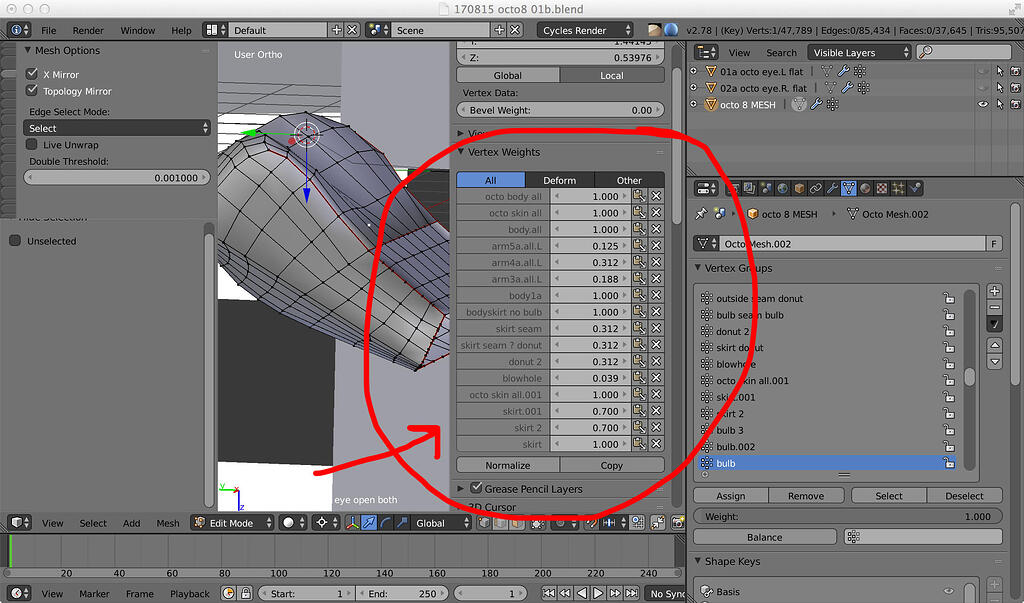Open the Modifiers wrench tab

click(x=832, y=189)
